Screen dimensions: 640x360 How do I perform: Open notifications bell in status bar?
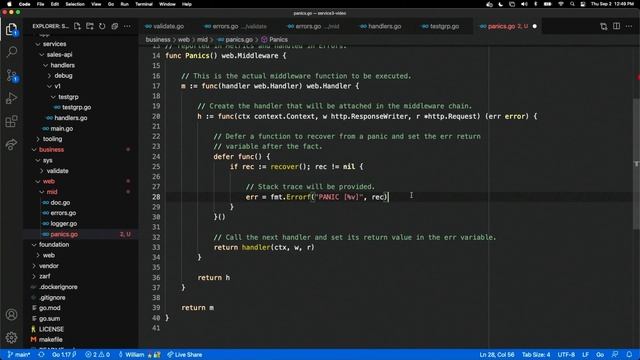click(629, 355)
